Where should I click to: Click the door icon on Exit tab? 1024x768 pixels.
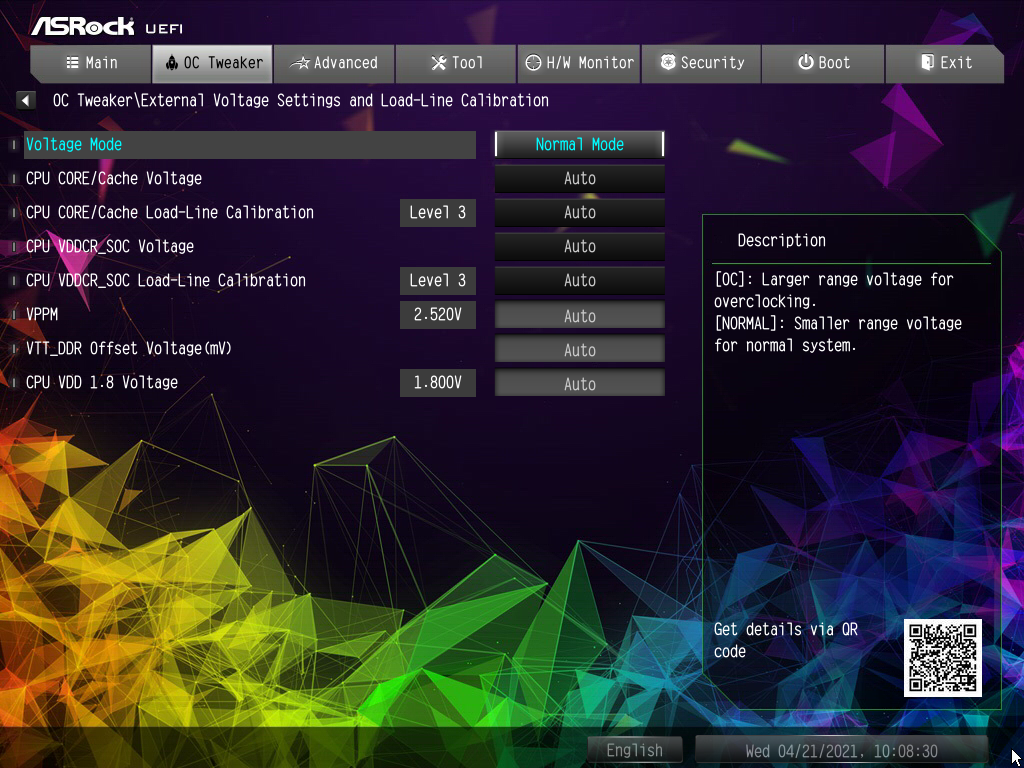point(927,63)
